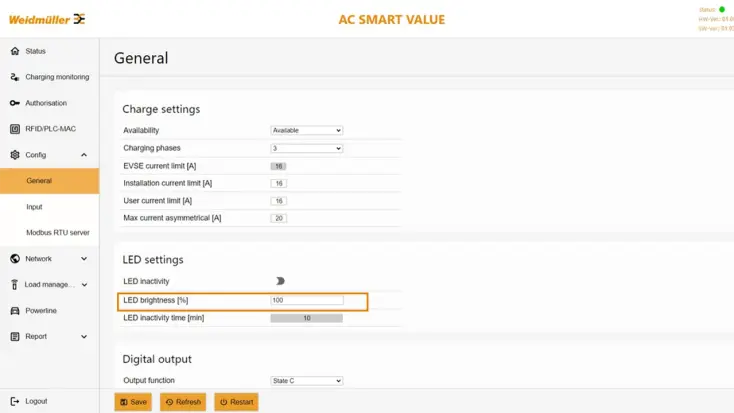Click the Charging monitoring plug icon

point(15,77)
